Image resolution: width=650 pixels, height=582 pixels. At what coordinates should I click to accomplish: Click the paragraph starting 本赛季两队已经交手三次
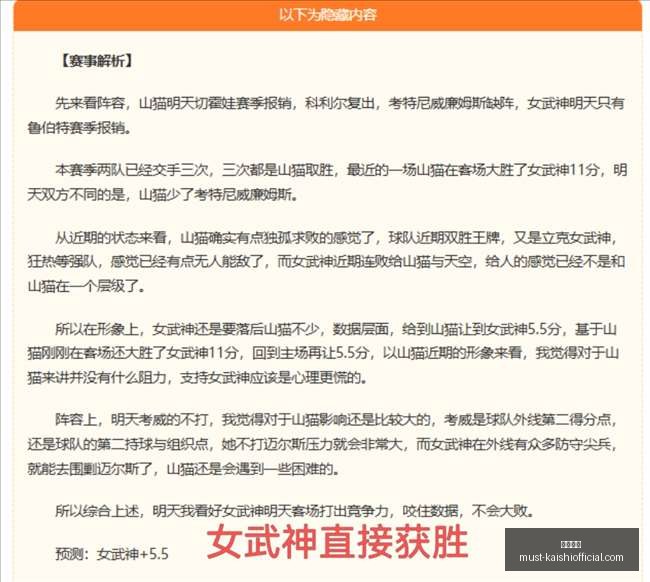[327, 182]
